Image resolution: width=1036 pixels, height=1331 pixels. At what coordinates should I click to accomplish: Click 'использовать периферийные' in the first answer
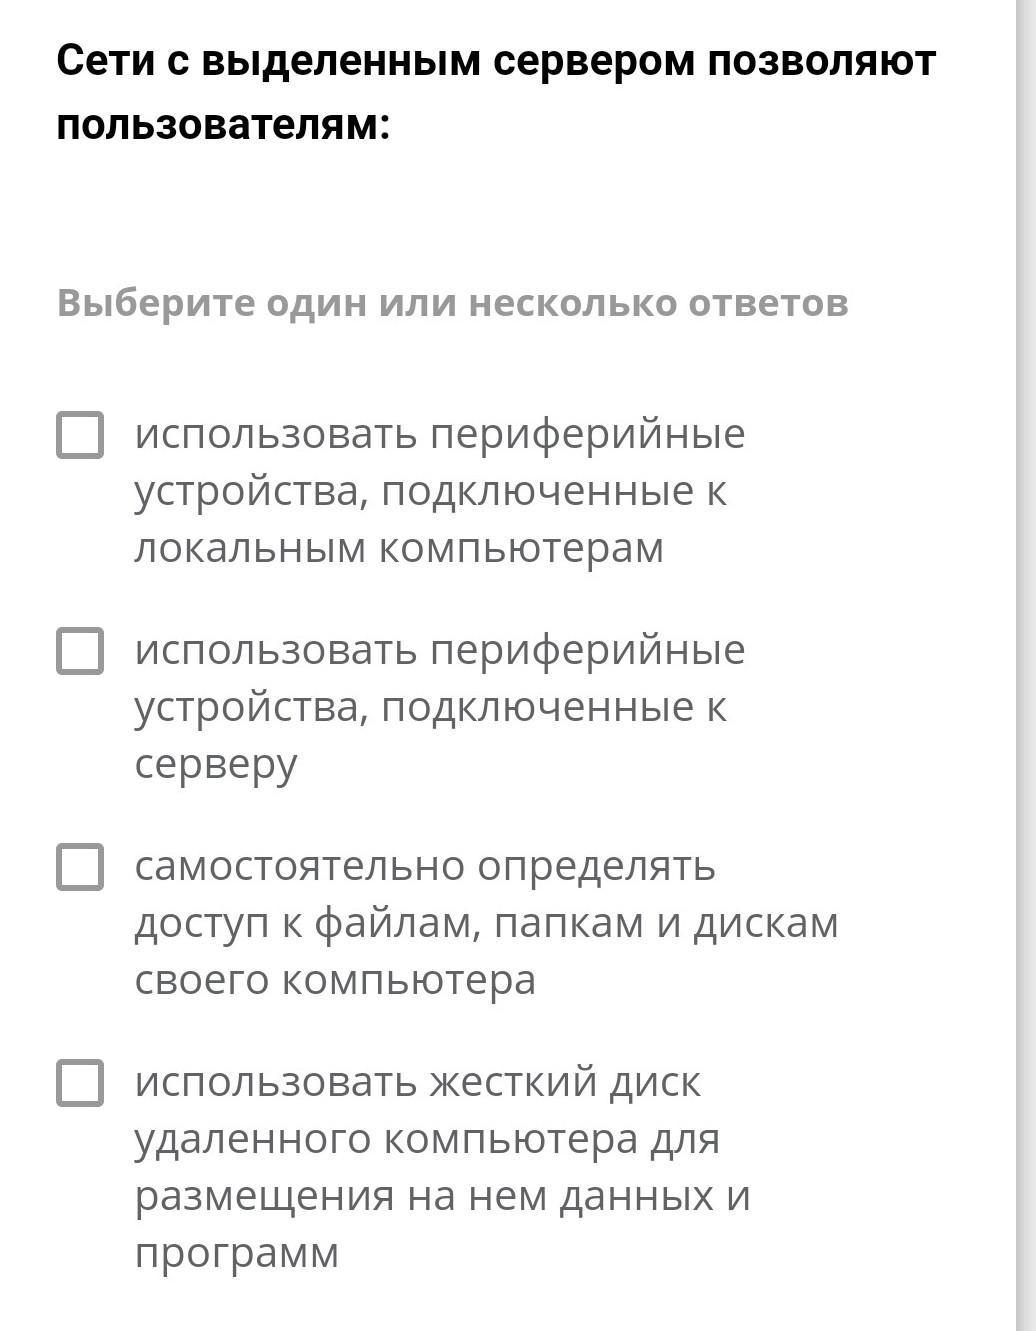[x=440, y=434]
